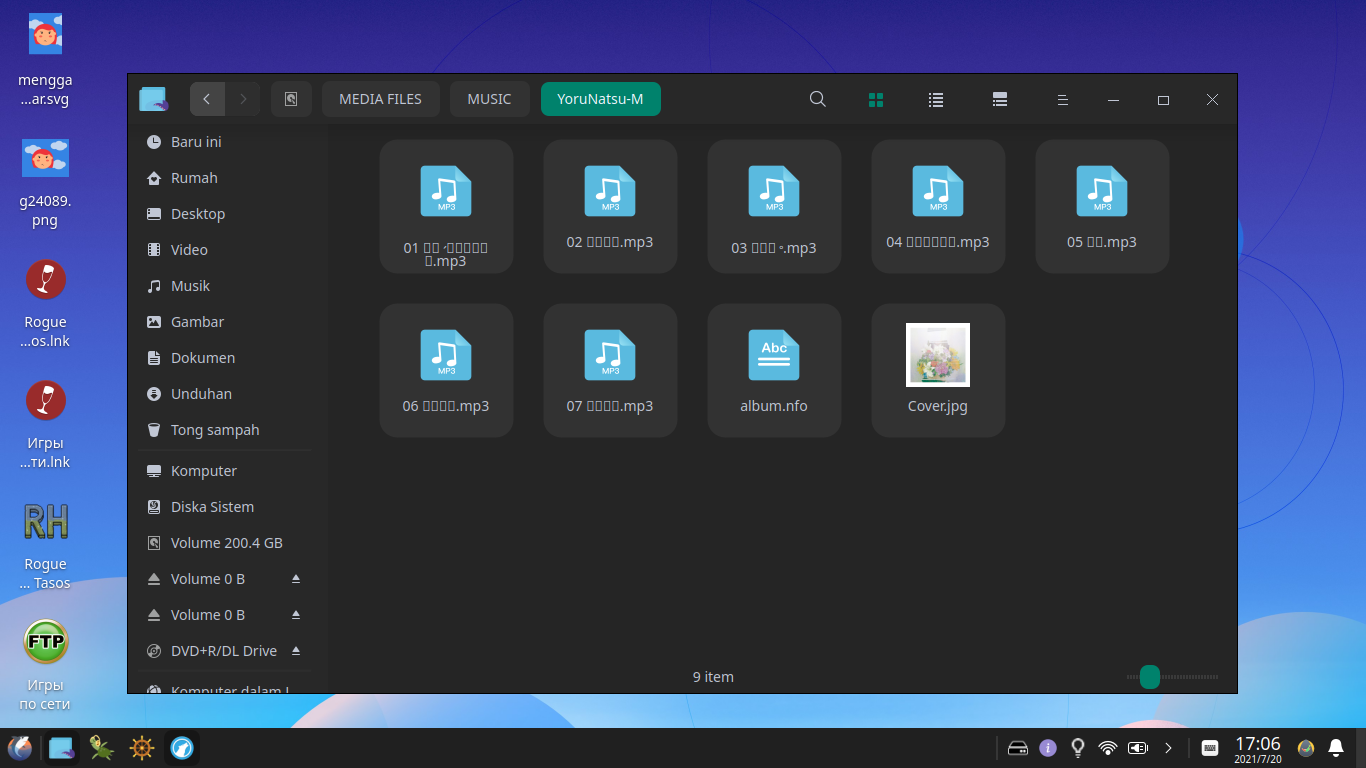Viewport: 1366px width, 768px height.
Task: Navigate to MEDIA FILES breadcrumb
Action: [380, 99]
